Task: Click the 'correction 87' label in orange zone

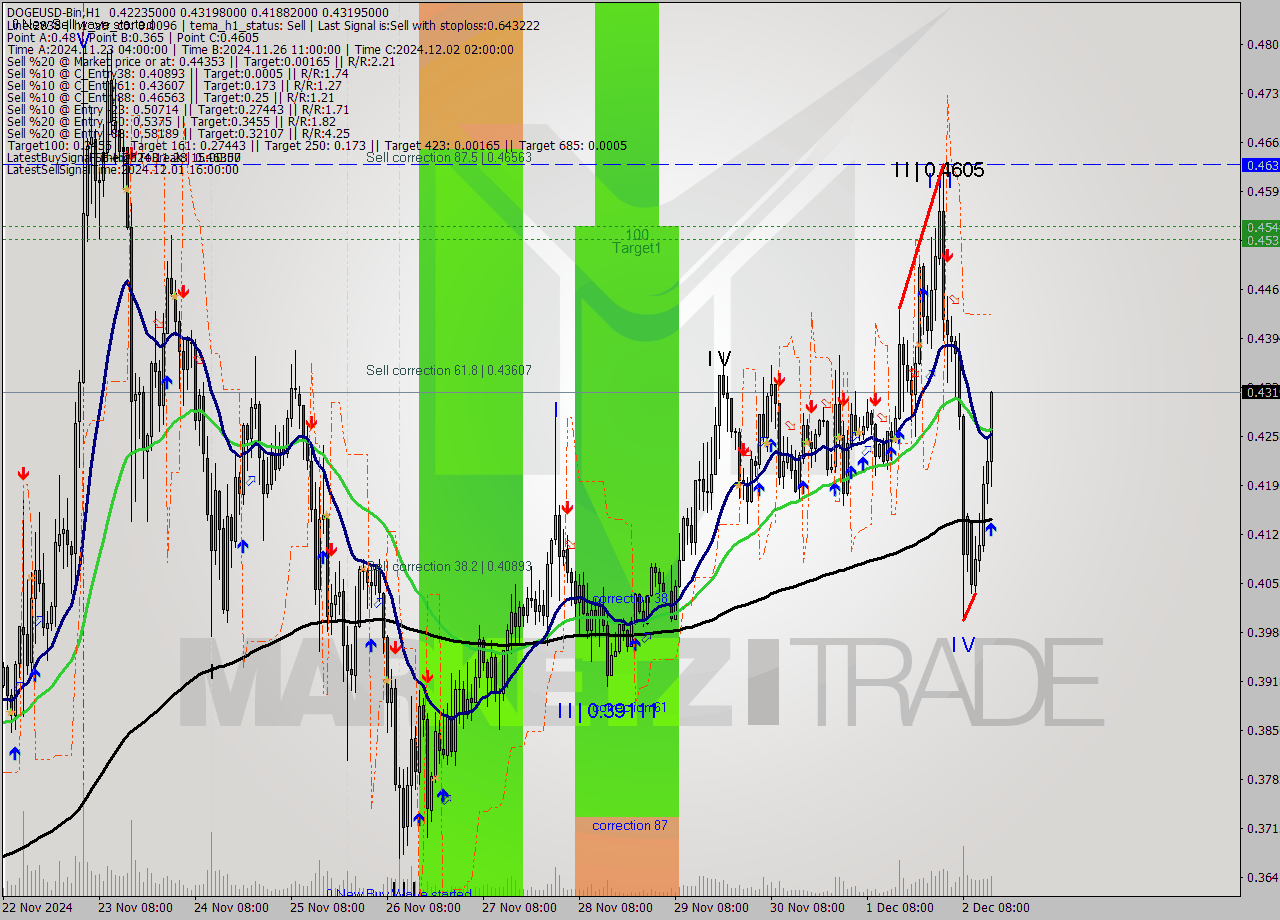Action: [630, 825]
